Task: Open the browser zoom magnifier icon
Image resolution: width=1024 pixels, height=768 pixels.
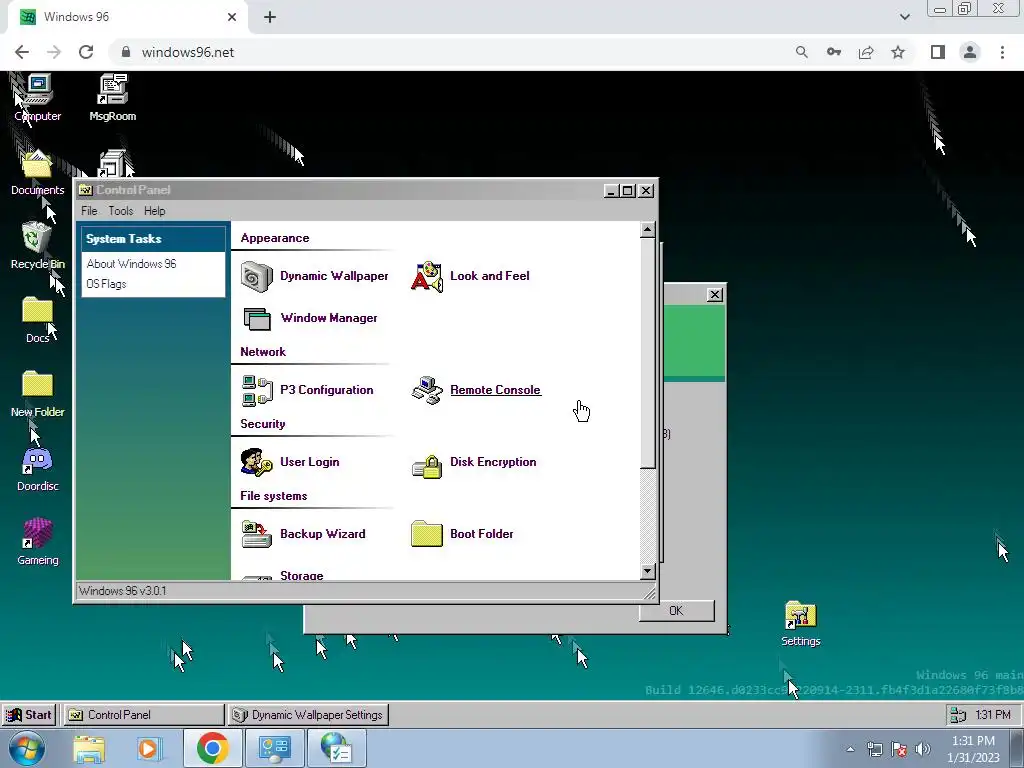Action: (x=802, y=52)
